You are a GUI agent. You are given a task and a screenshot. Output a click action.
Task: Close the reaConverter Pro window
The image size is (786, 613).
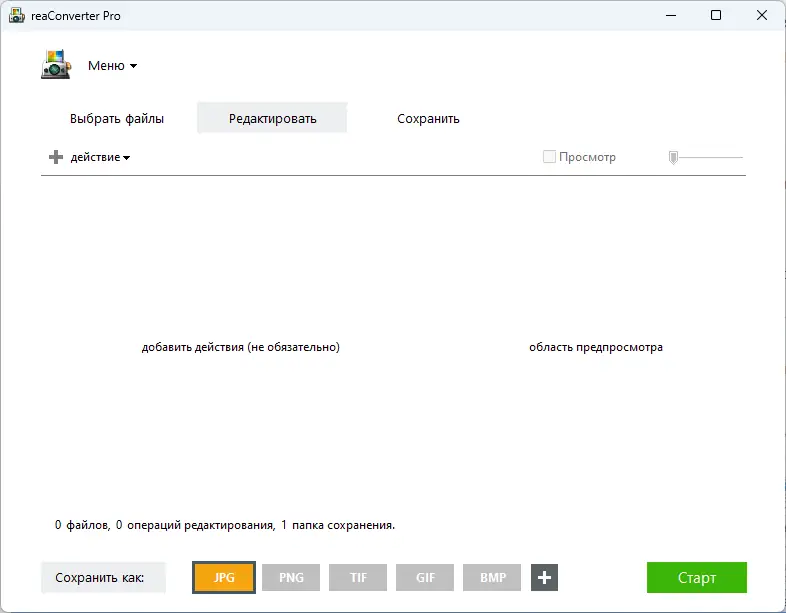(x=762, y=16)
